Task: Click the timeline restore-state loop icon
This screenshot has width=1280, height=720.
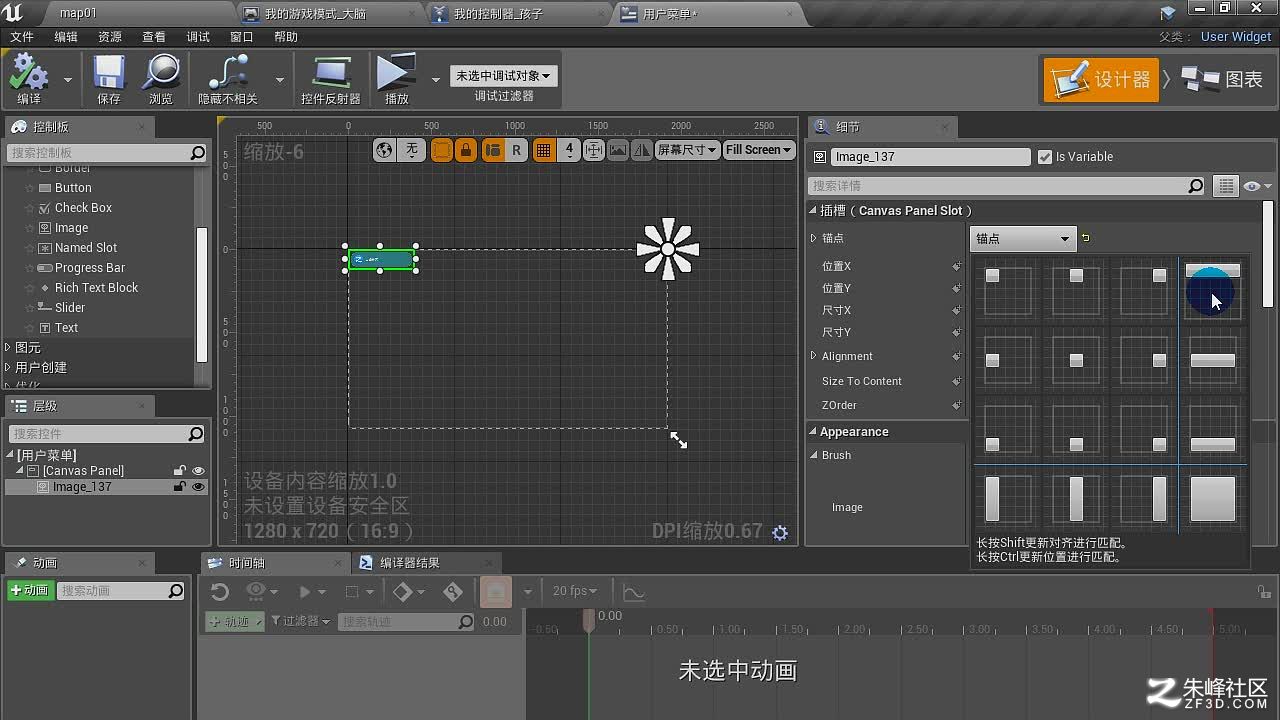Action: (220, 592)
